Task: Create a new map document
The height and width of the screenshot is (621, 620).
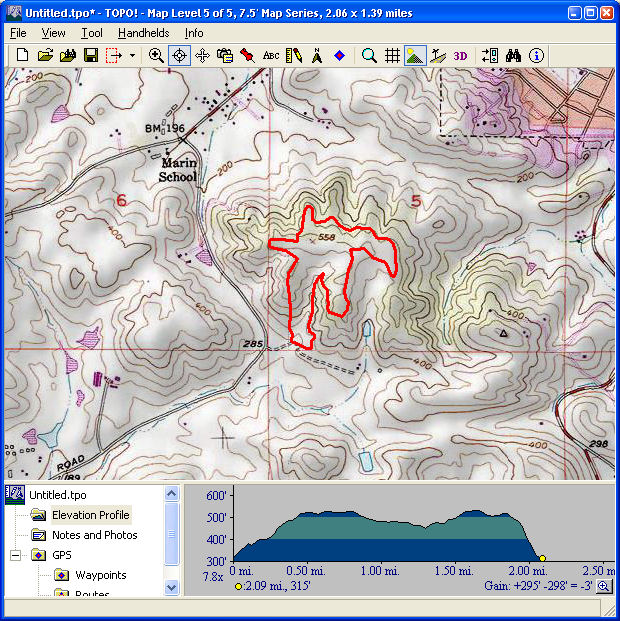Action: pos(22,56)
